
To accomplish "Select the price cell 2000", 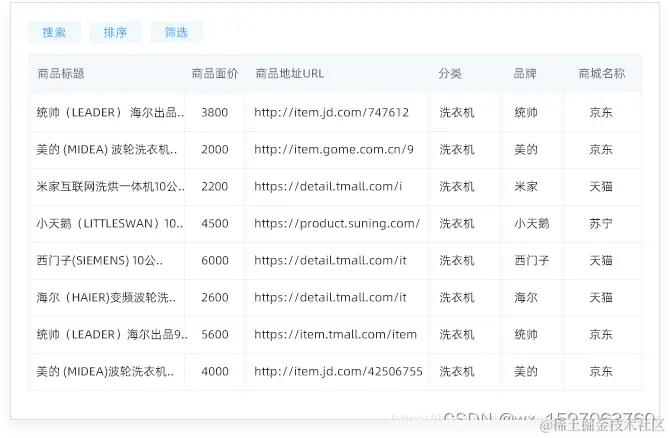I will (215, 150).
